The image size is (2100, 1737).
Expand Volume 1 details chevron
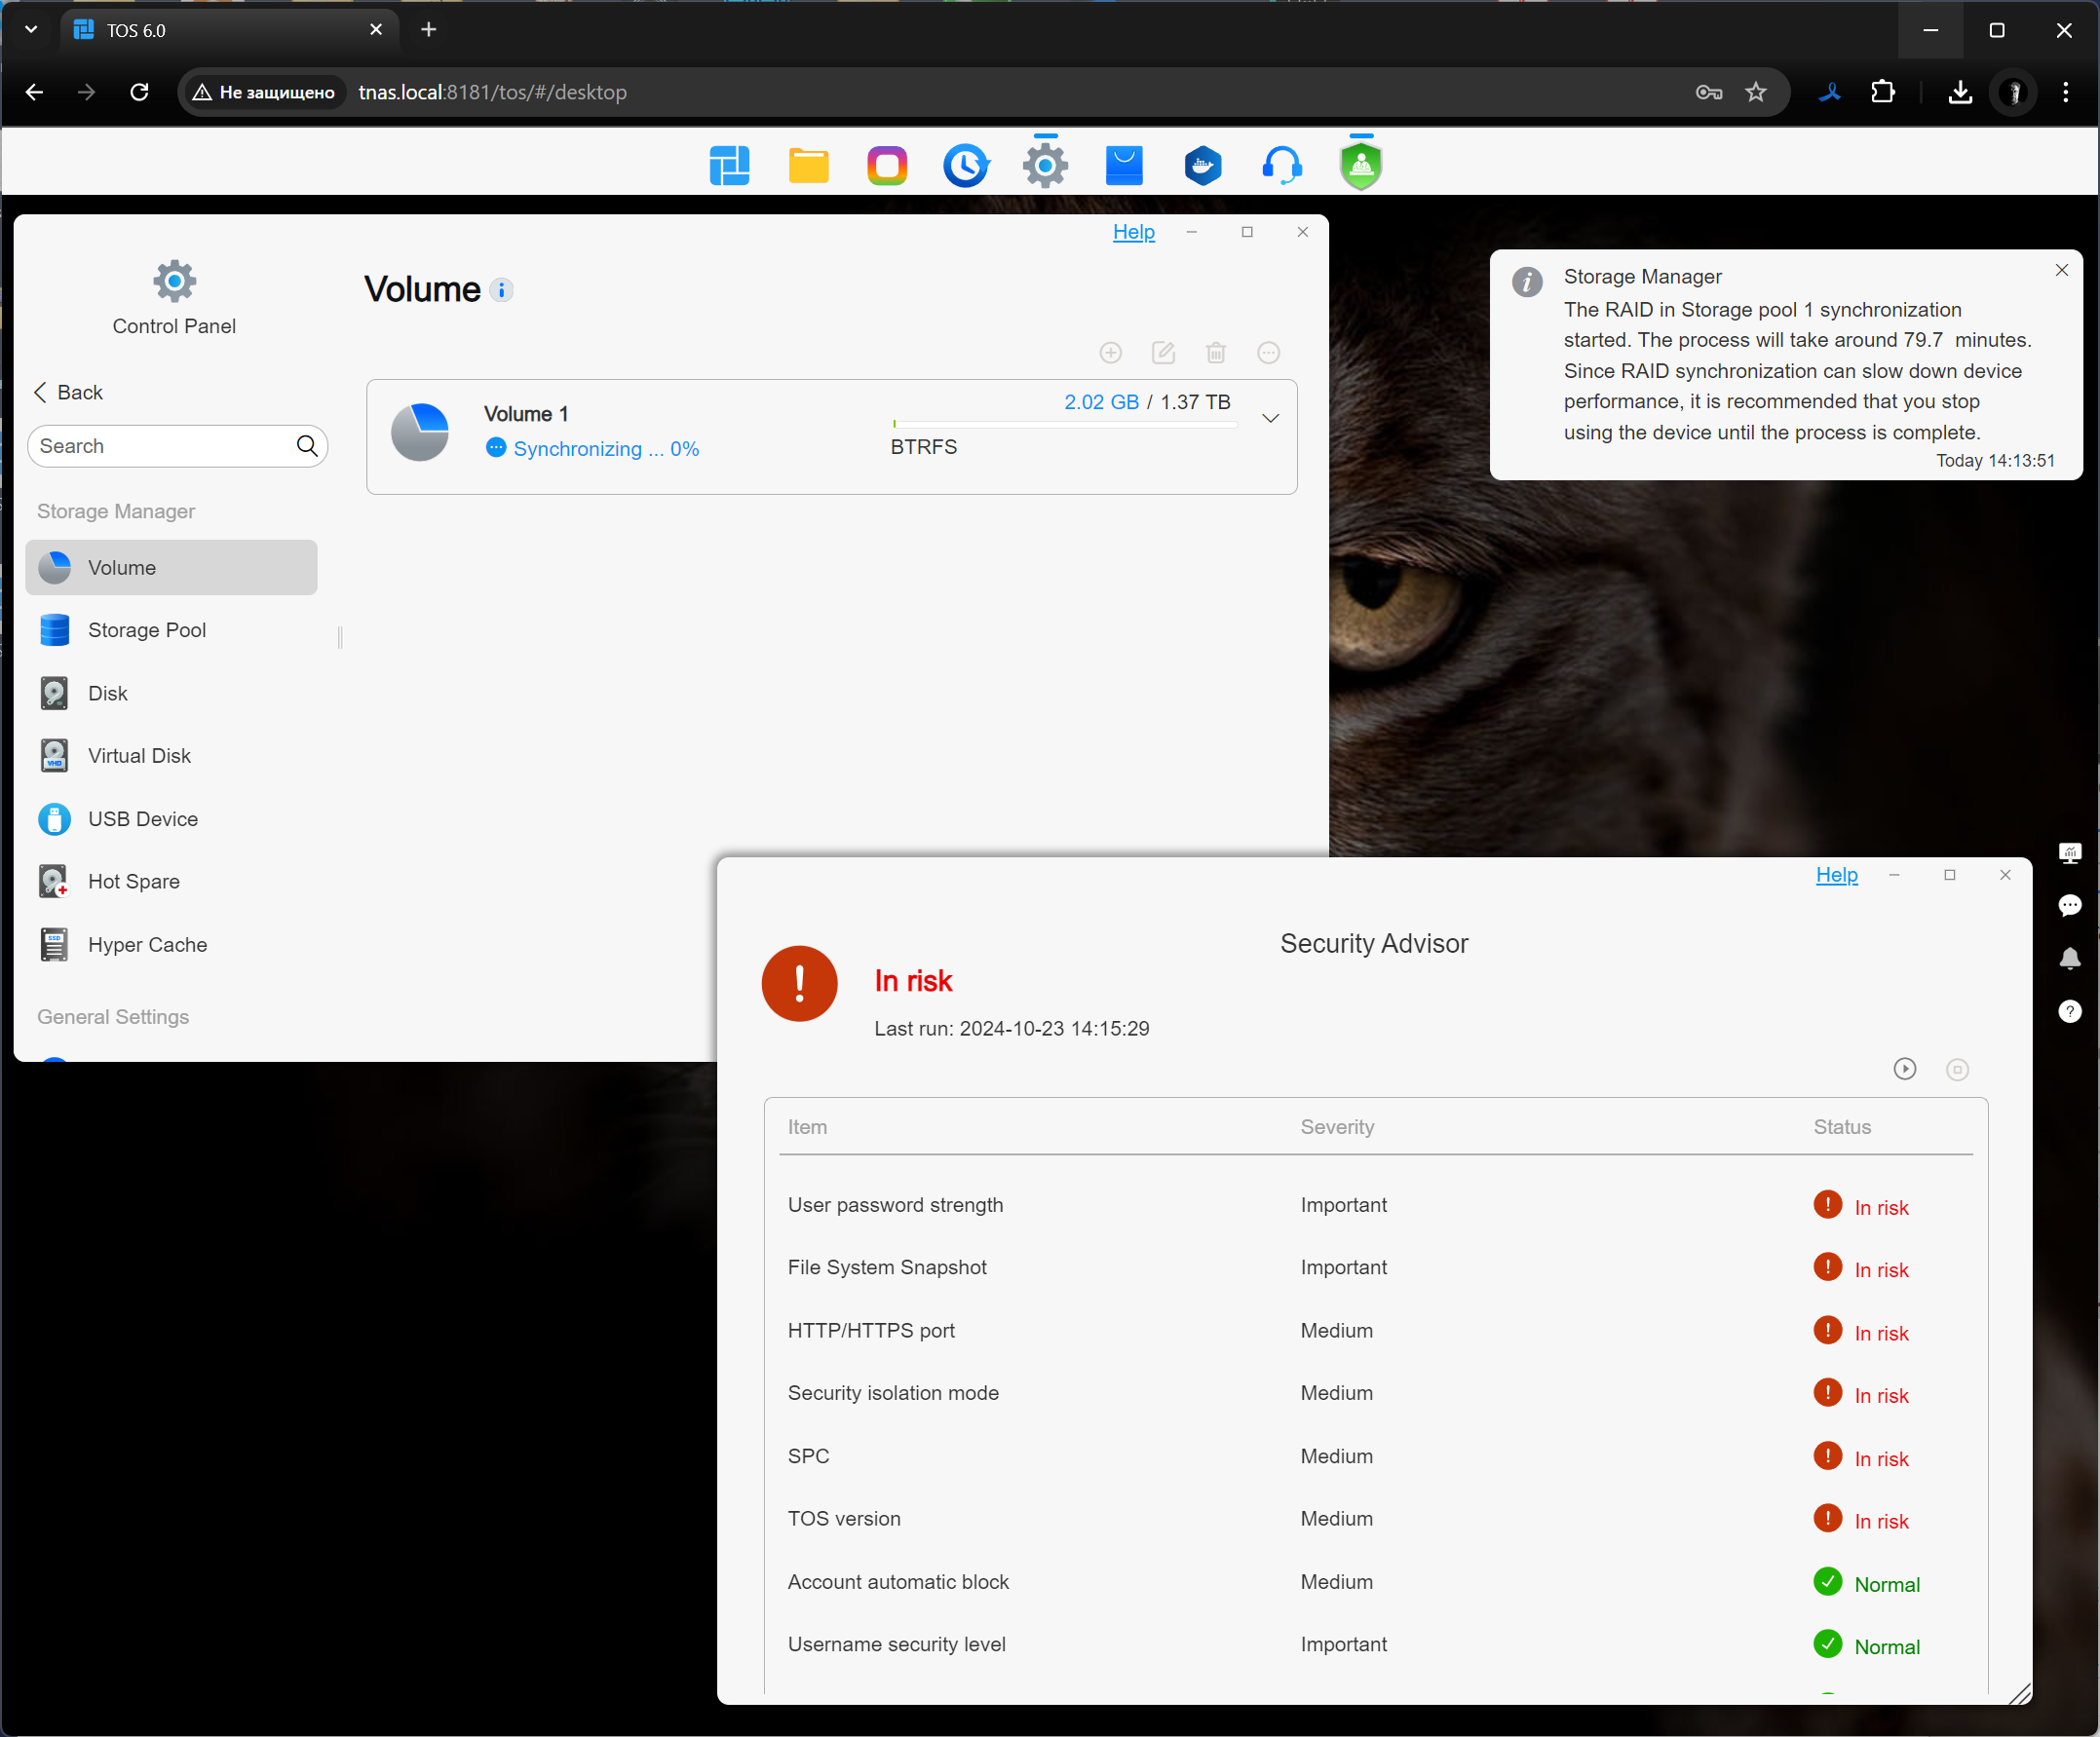[x=1270, y=419]
